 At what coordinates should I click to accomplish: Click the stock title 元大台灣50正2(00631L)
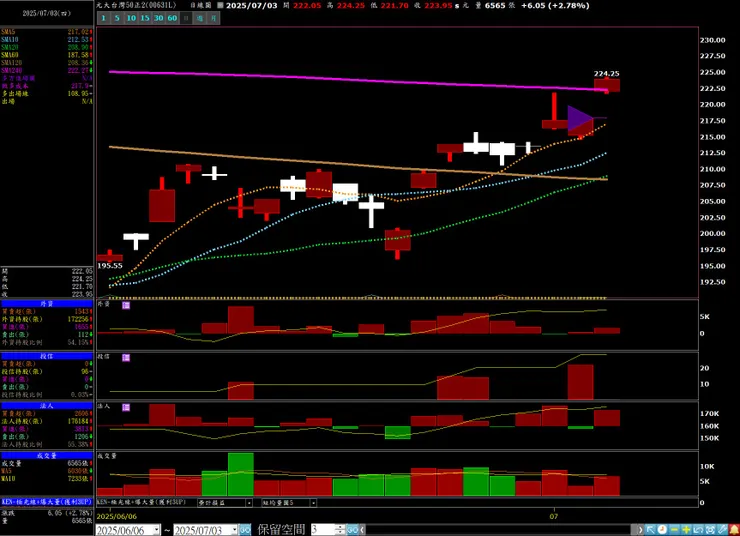tap(136, 5)
